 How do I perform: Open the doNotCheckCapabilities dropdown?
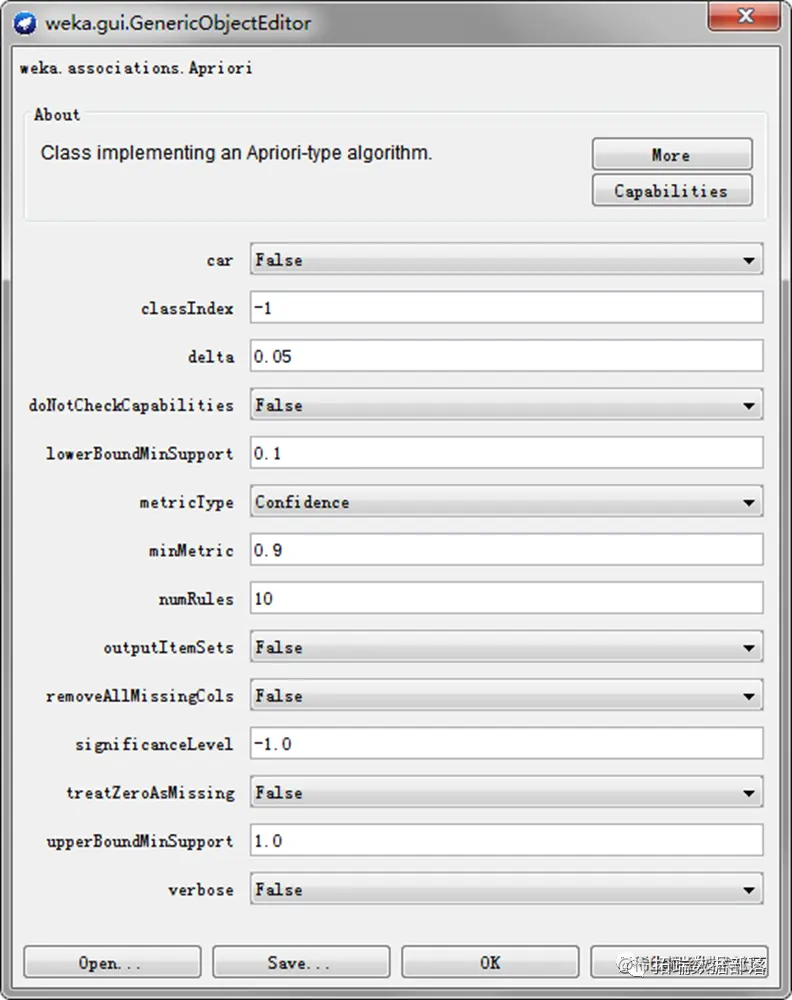click(506, 405)
